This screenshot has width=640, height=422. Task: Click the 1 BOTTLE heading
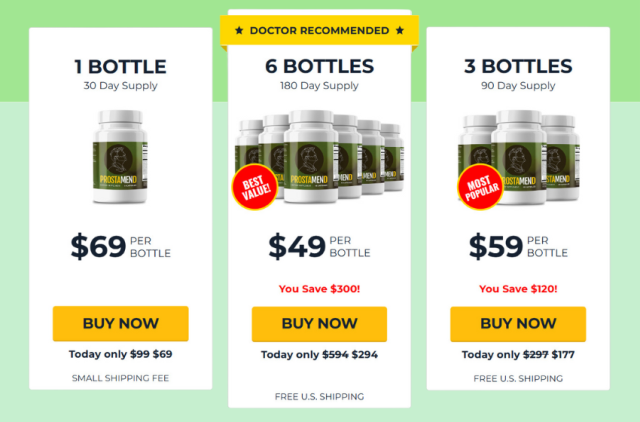(x=120, y=67)
